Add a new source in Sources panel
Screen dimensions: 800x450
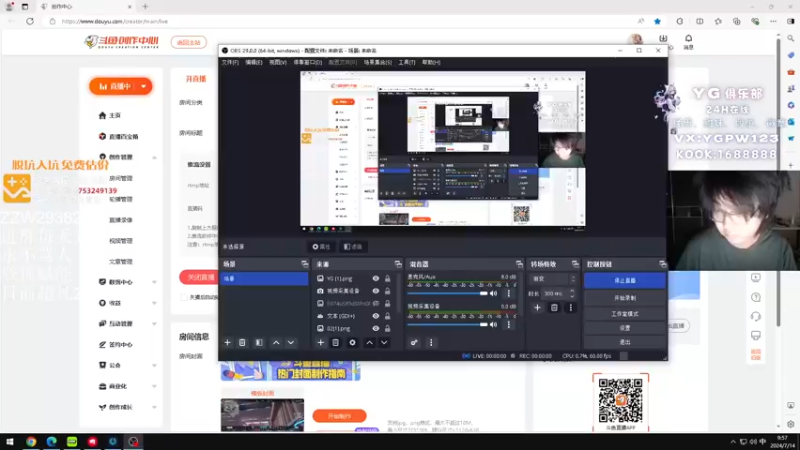pos(320,343)
